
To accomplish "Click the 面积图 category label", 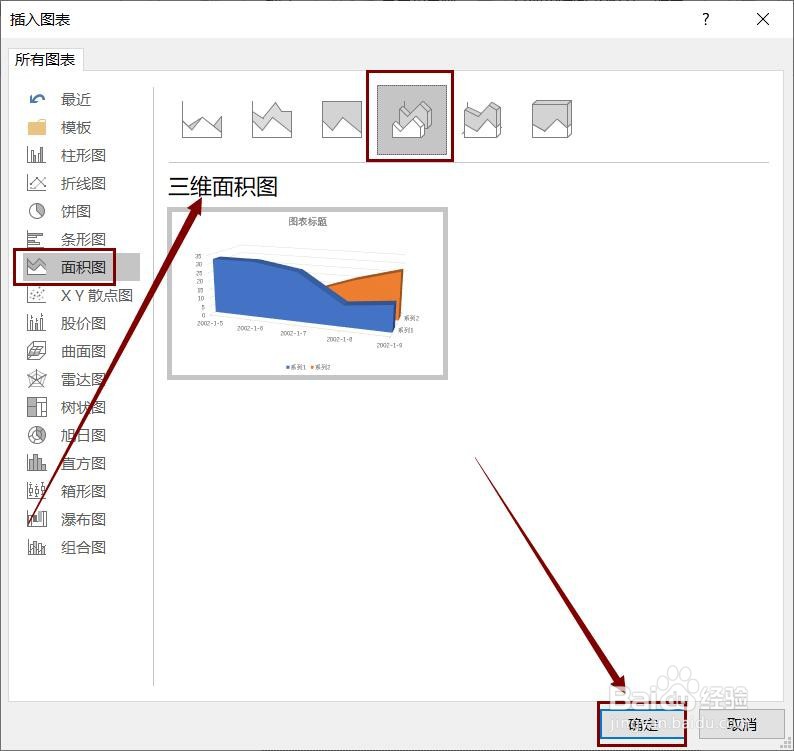I will tap(83, 267).
